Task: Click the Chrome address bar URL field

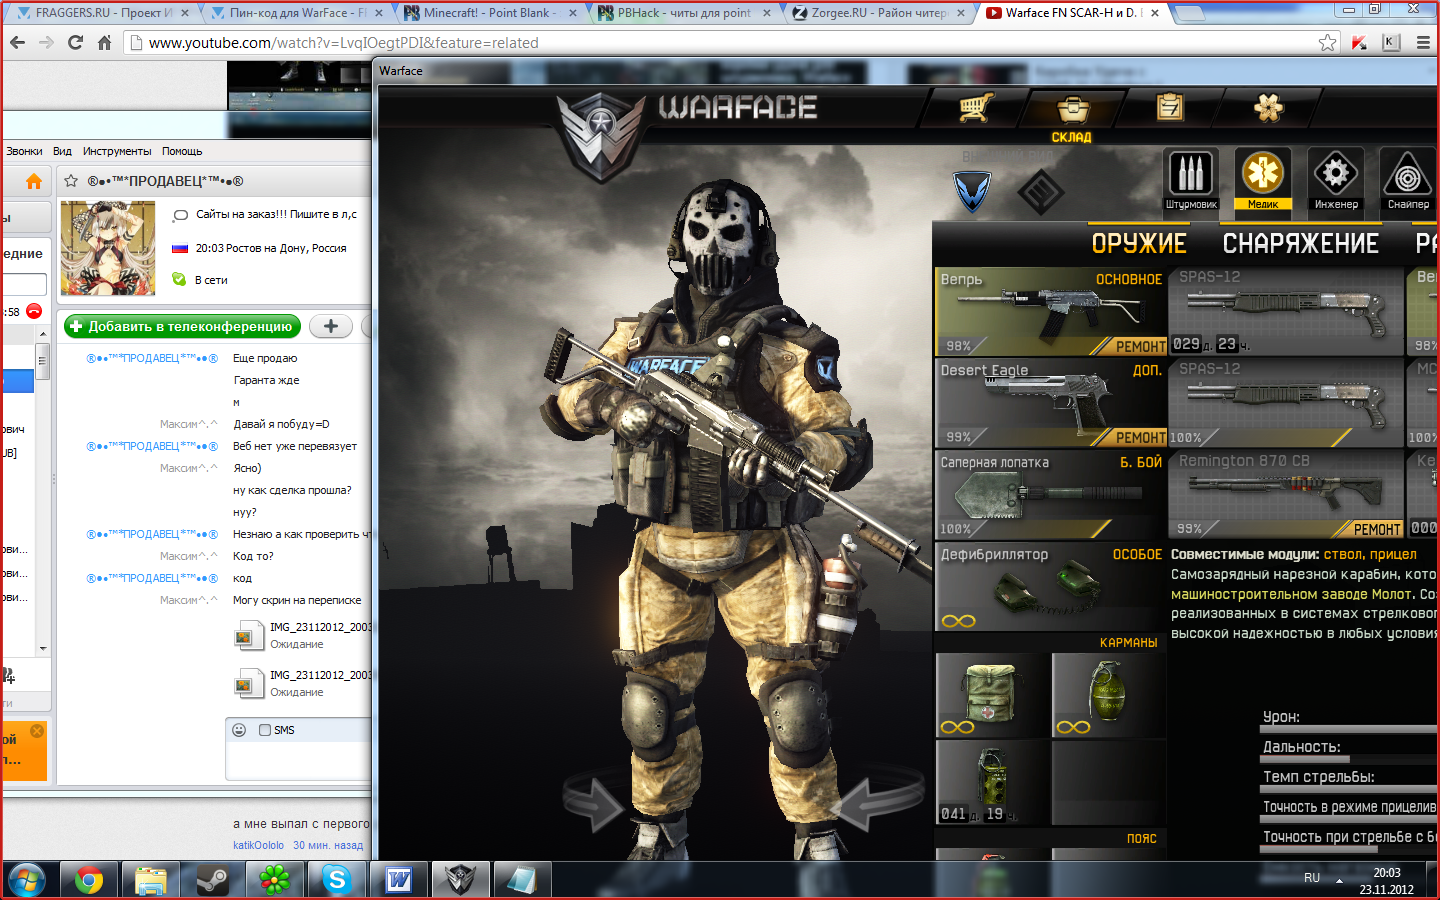Action: click(720, 42)
